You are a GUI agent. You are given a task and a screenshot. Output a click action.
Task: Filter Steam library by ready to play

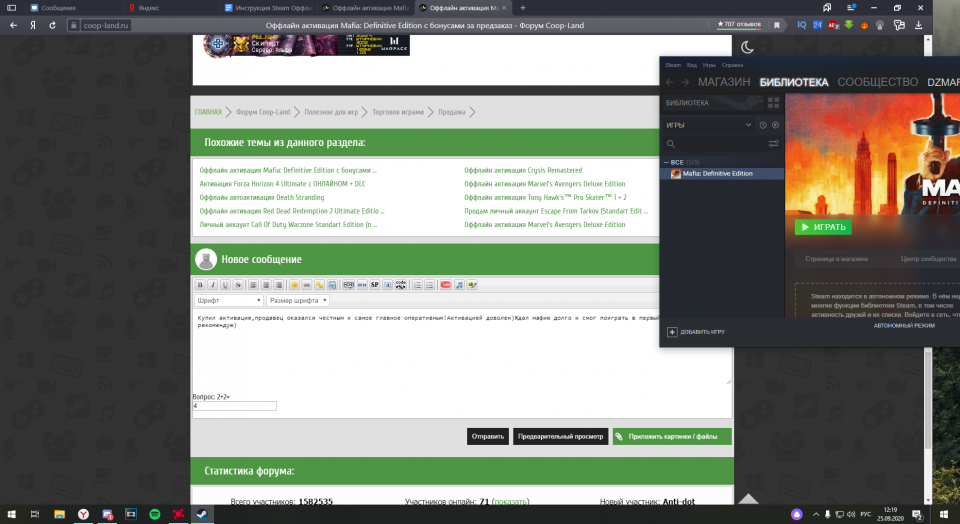775,125
